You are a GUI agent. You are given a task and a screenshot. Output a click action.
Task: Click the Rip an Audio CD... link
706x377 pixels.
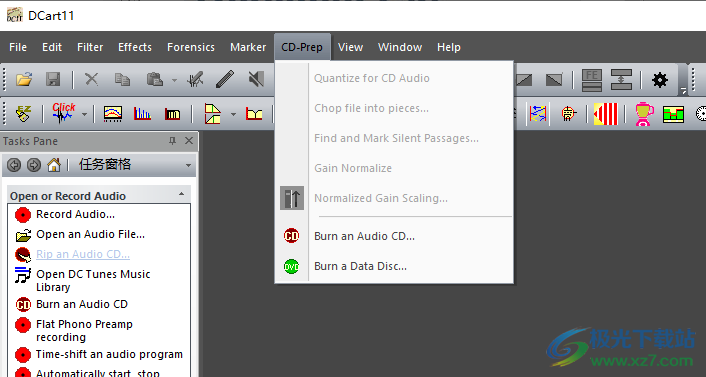83,254
